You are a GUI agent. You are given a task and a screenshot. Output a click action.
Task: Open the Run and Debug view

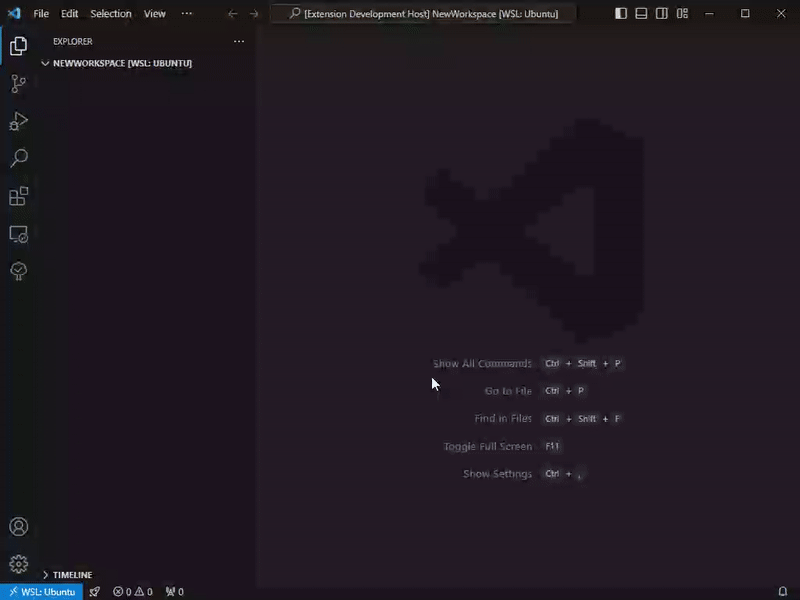click(18, 121)
